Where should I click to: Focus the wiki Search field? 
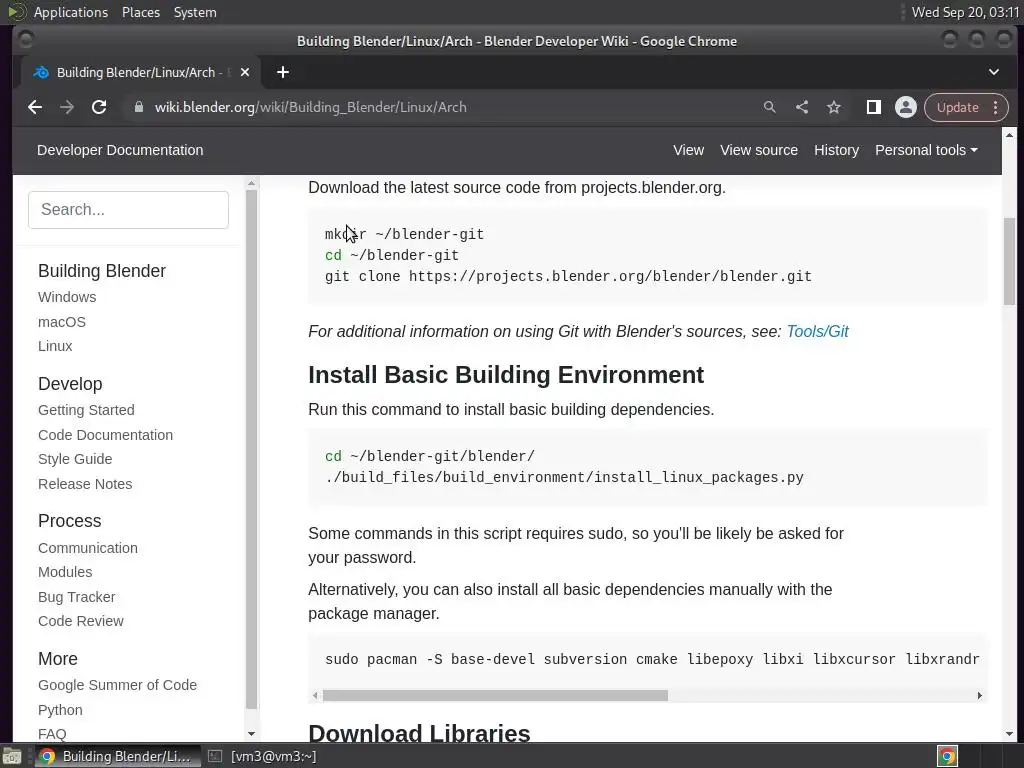pyautogui.click(x=129, y=210)
